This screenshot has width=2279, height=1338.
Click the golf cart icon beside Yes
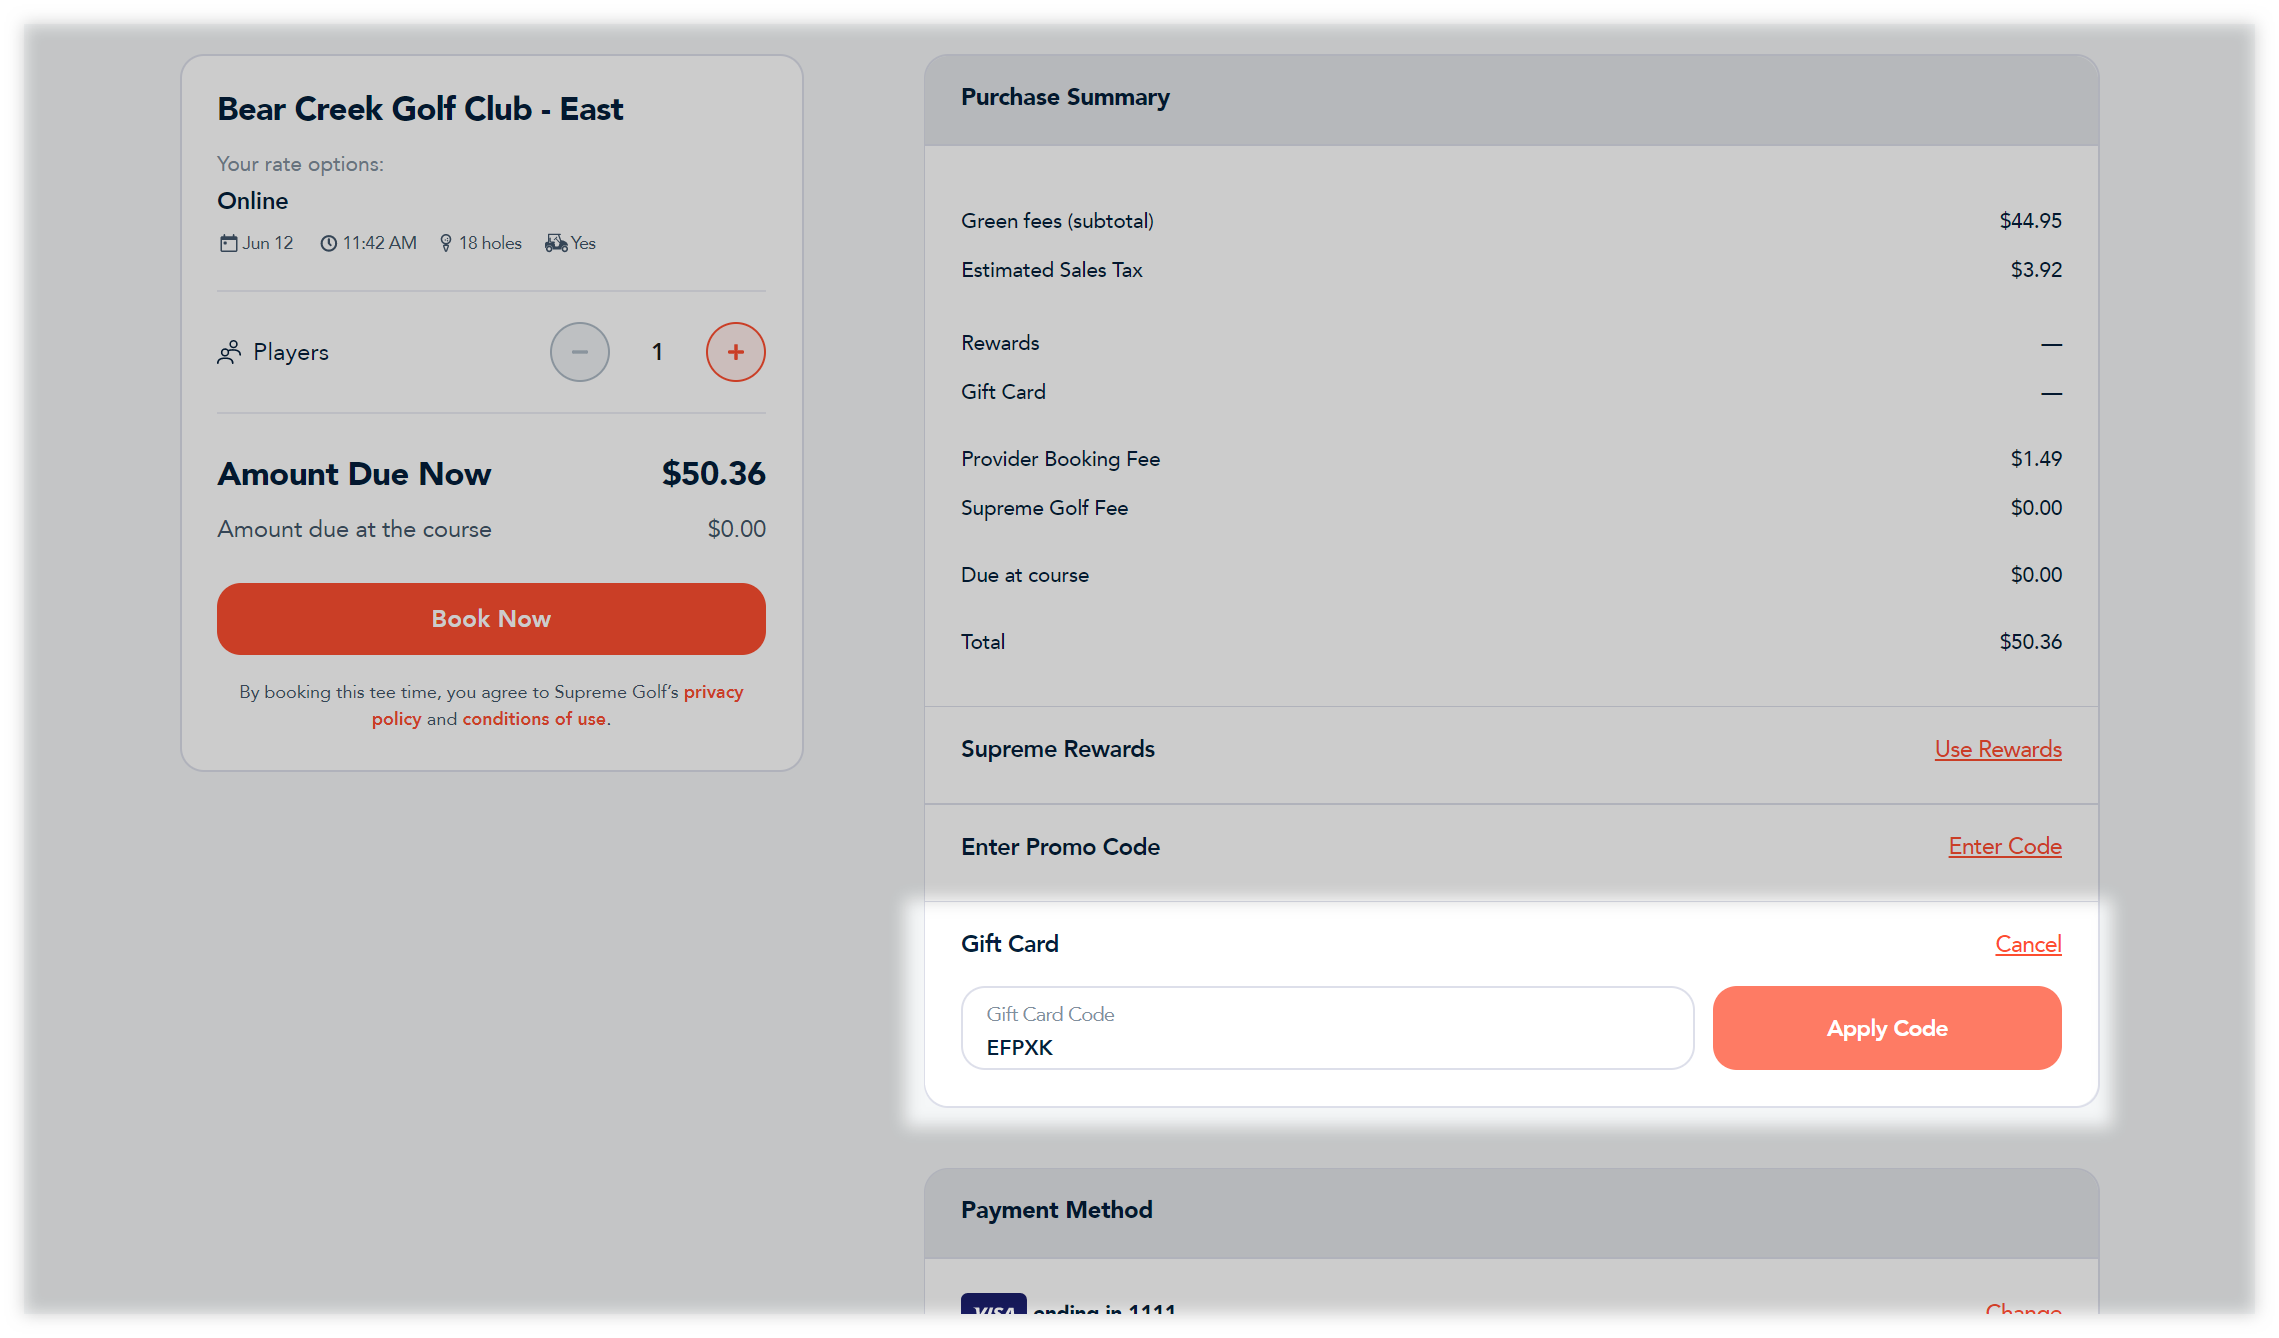pyautogui.click(x=556, y=243)
